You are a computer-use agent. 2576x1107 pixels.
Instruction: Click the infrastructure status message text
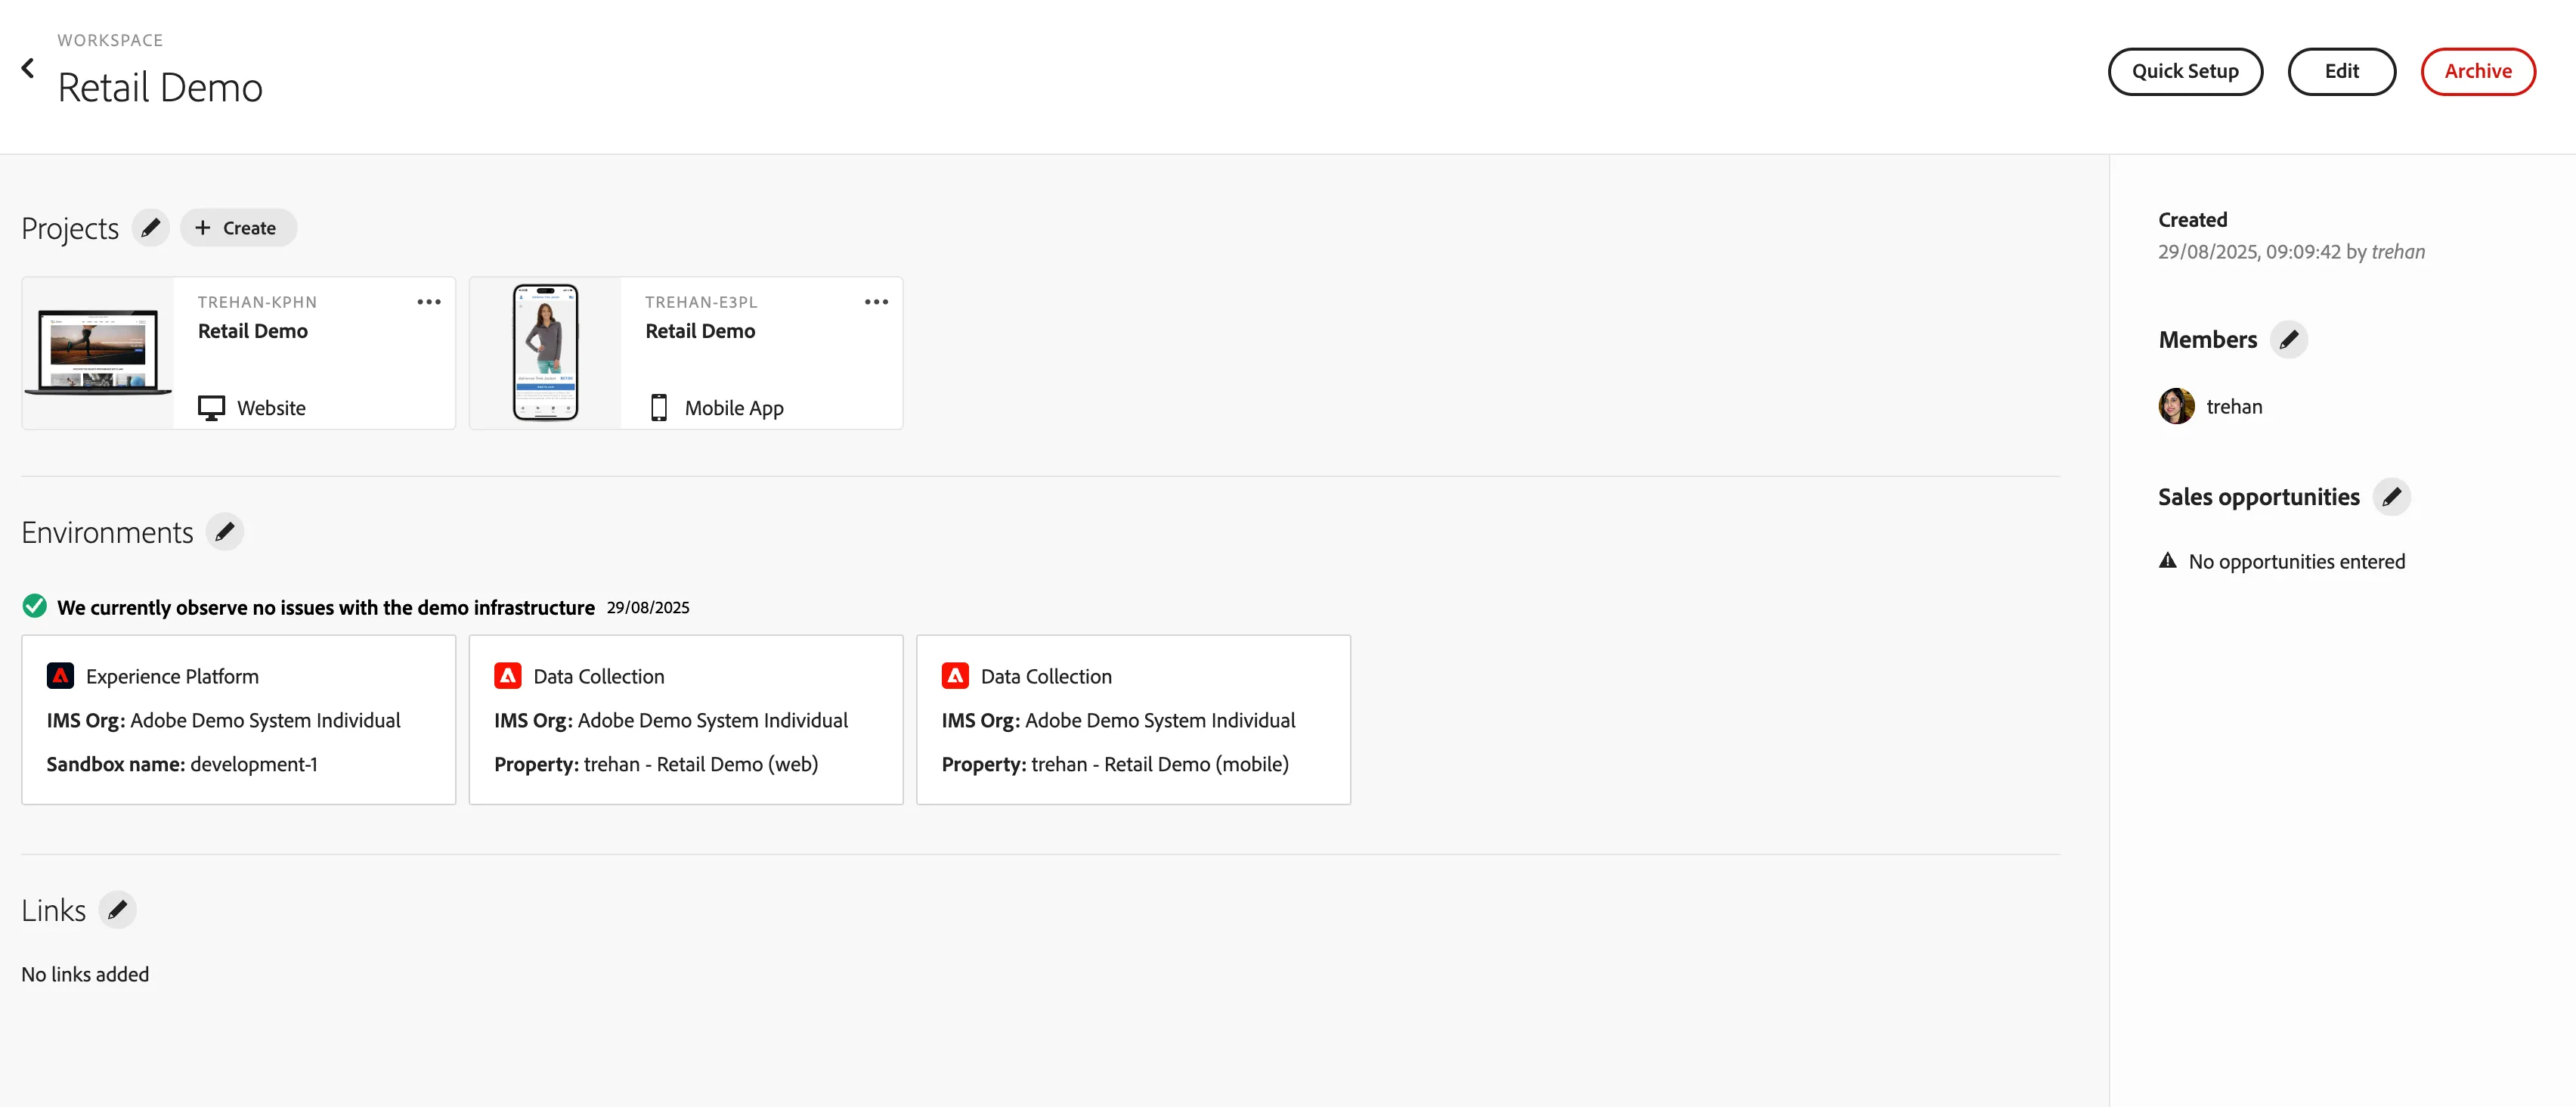point(326,607)
